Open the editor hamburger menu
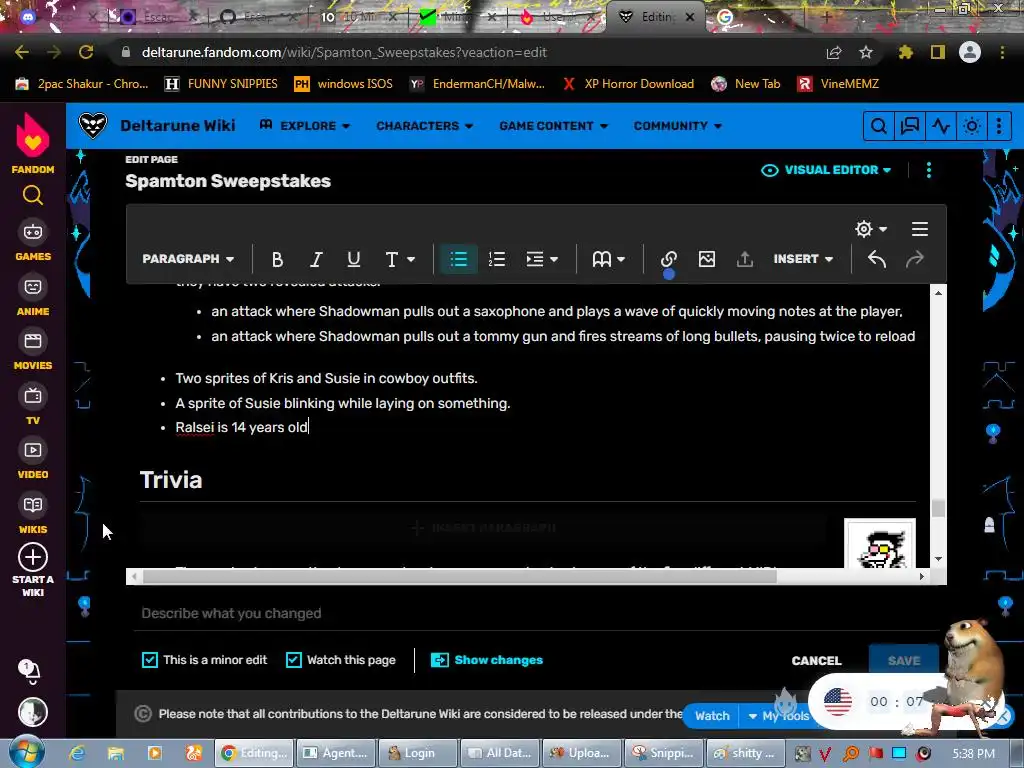This screenshot has width=1024, height=768. [x=920, y=229]
